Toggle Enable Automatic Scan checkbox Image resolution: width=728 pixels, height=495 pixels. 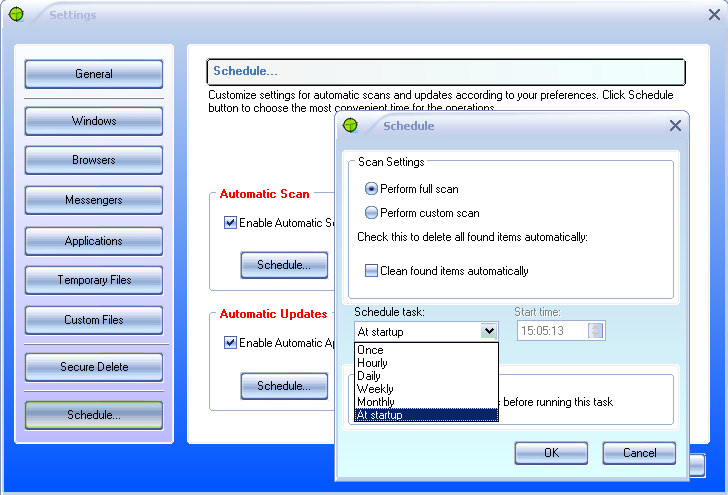[x=231, y=223]
